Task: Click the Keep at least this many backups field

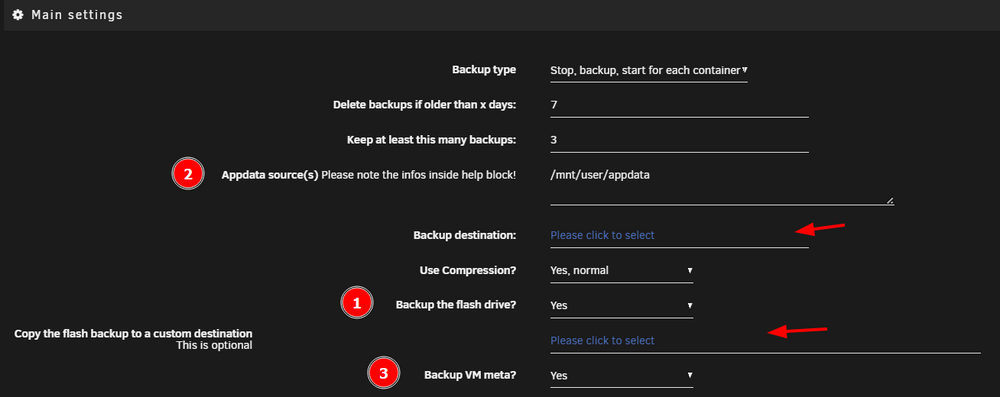Action: [x=679, y=140]
